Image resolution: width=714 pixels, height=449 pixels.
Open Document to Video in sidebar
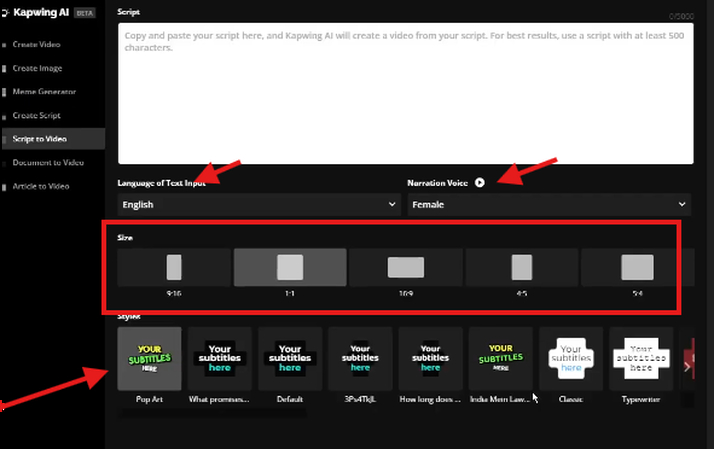(48, 163)
